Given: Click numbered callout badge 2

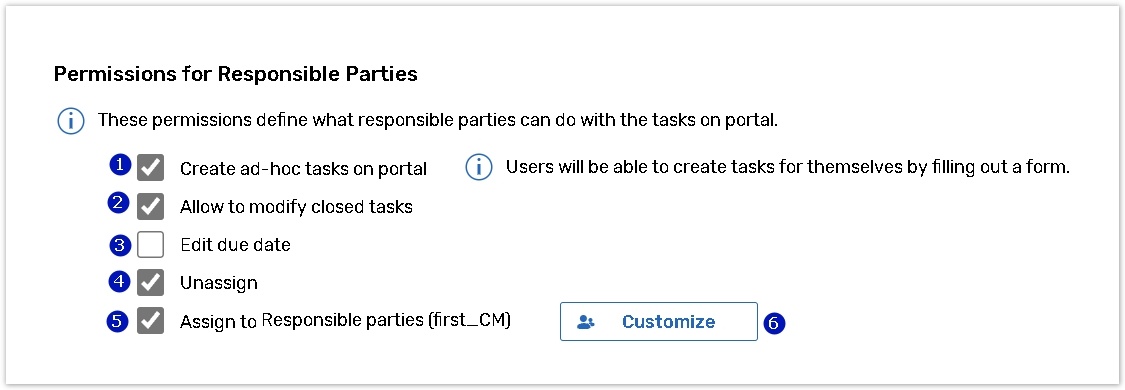Looking at the screenshot, I should tap(119, 205).
